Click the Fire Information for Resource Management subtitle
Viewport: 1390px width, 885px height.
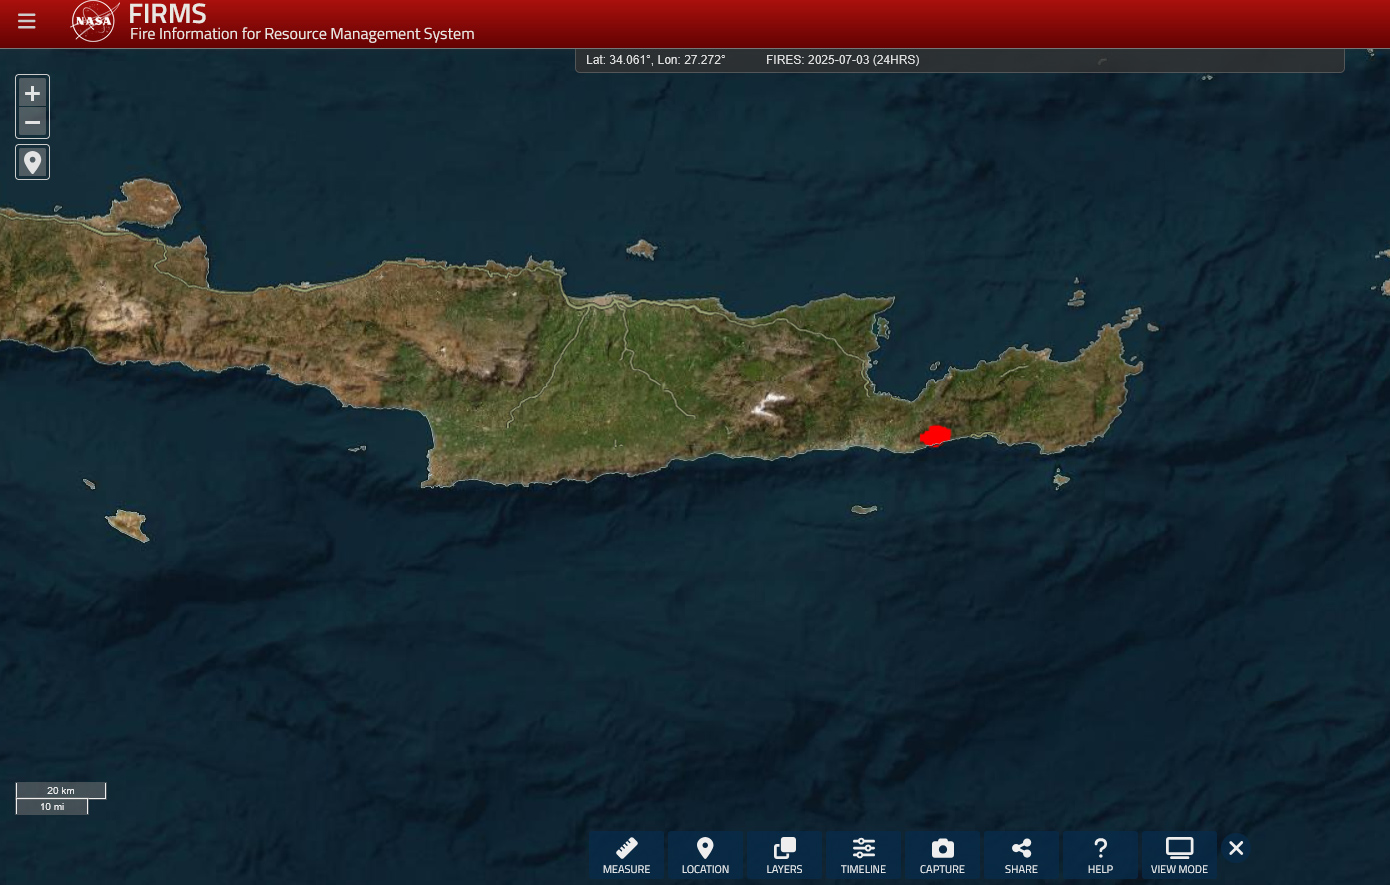[302, 34]
